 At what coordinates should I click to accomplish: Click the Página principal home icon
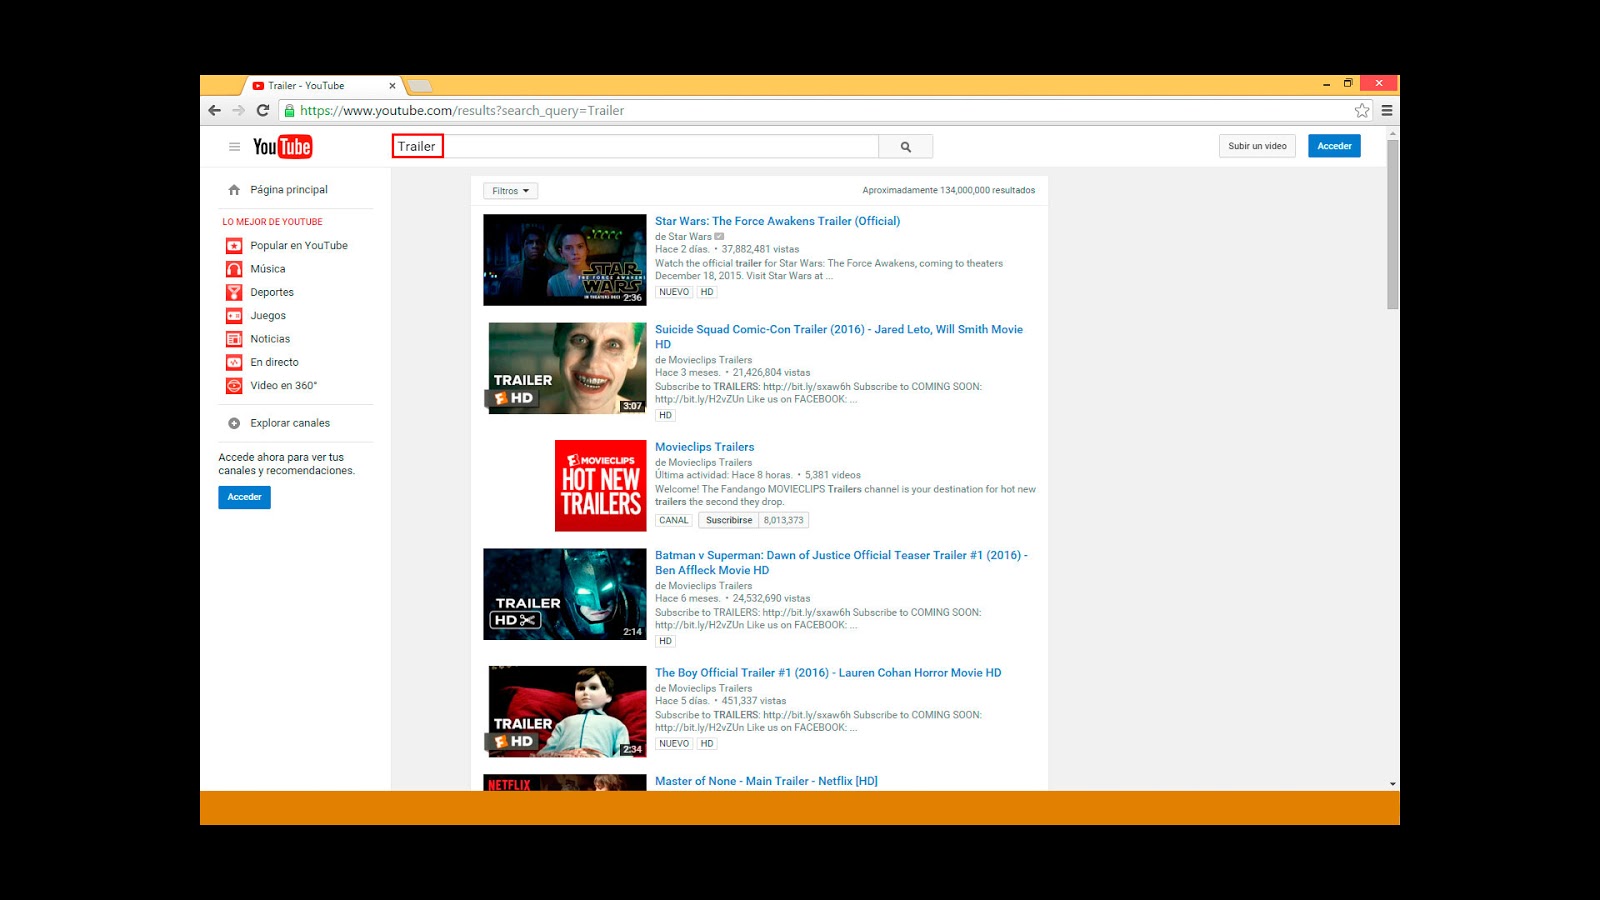(234, 190)
